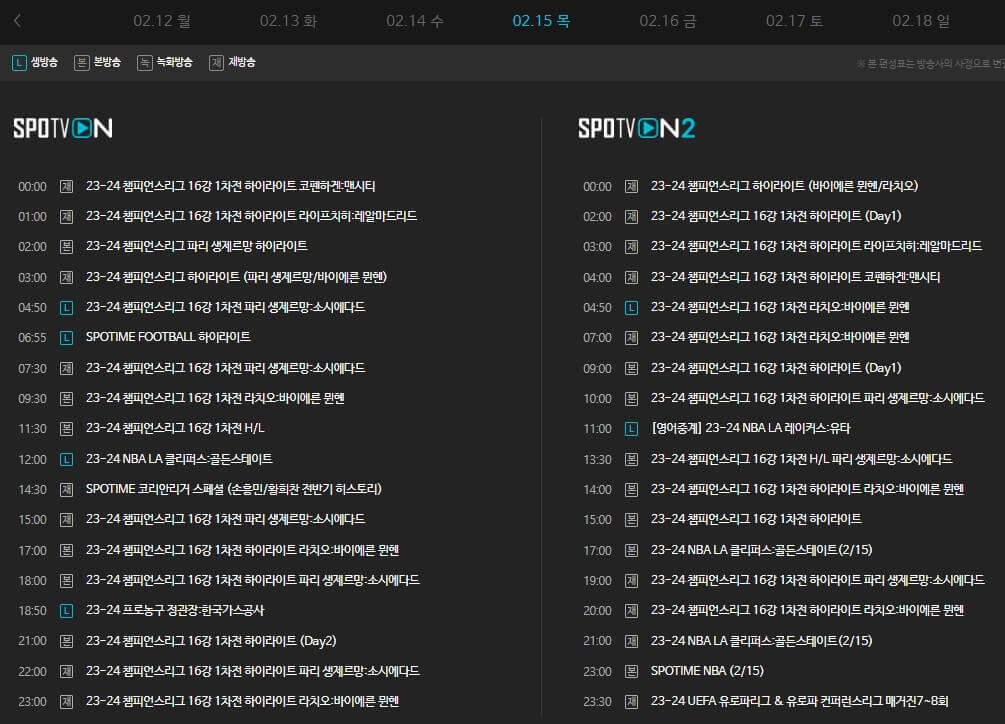Click the currently selected 02.15 목 tab indicator
The width and height of the screenshot is (1005, 724).
pos(541,19)
